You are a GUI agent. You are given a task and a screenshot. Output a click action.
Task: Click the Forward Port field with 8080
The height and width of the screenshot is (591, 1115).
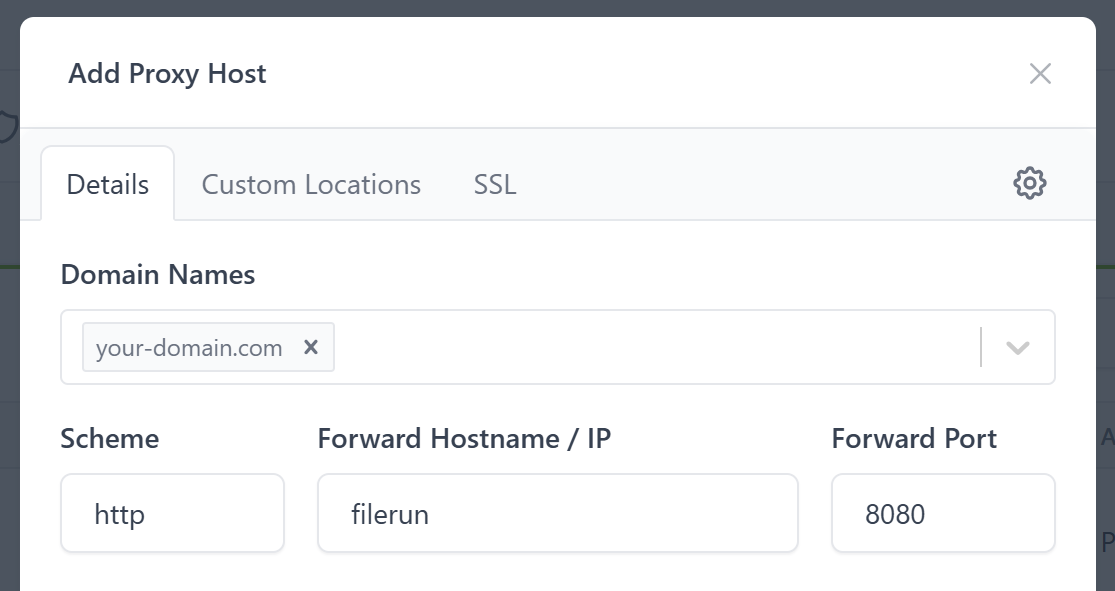tap(942, 514)
